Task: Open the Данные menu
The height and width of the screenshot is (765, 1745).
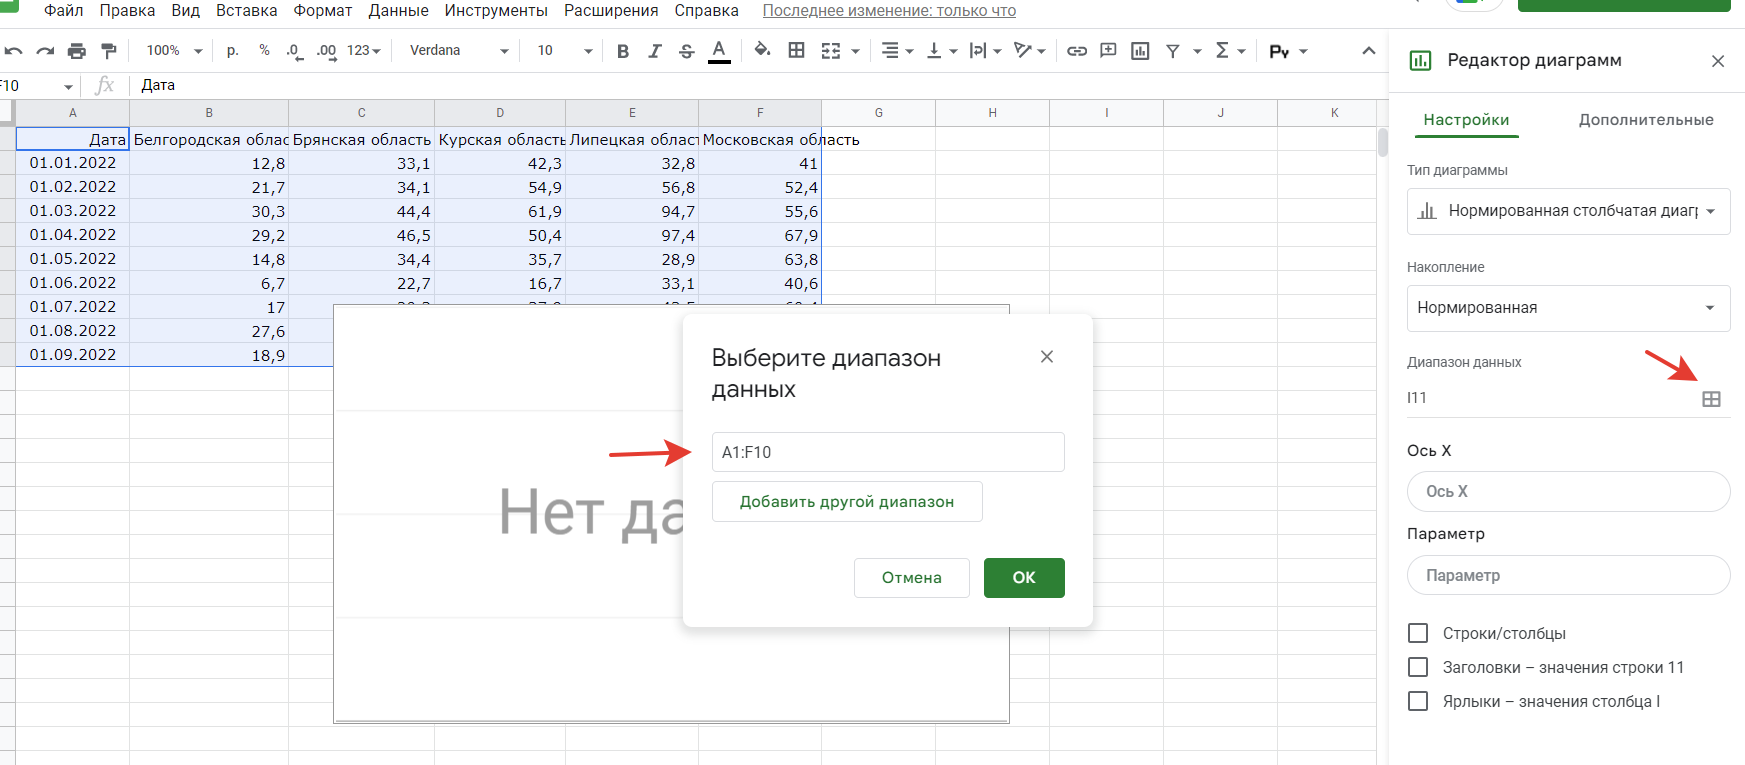Action: [398, 11]
